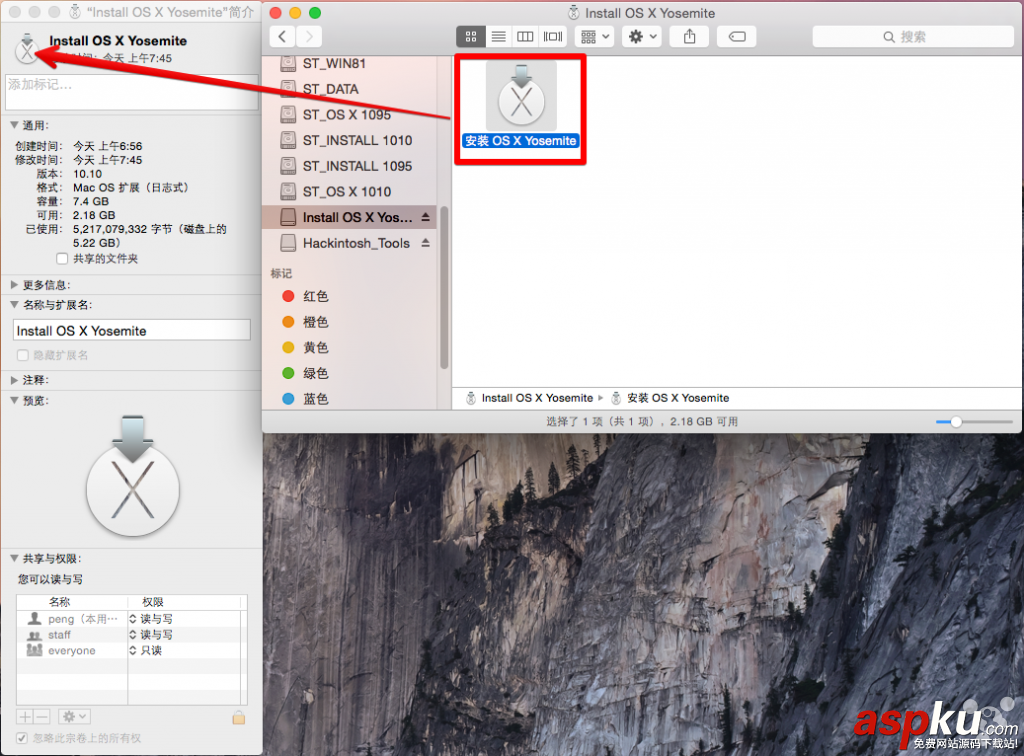Click the Finder search field

coord(912,37)
